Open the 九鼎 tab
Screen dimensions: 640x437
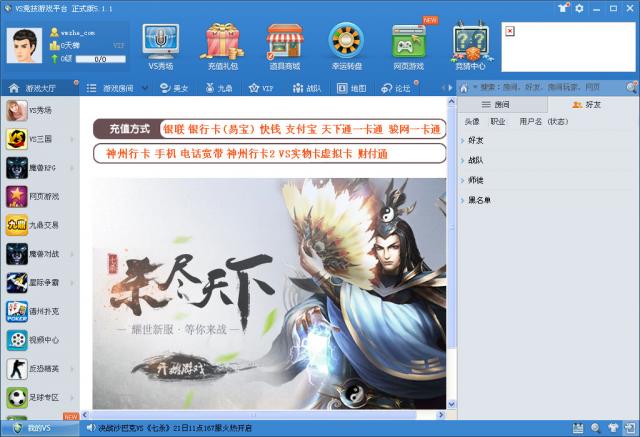click(x=219, y=88)
